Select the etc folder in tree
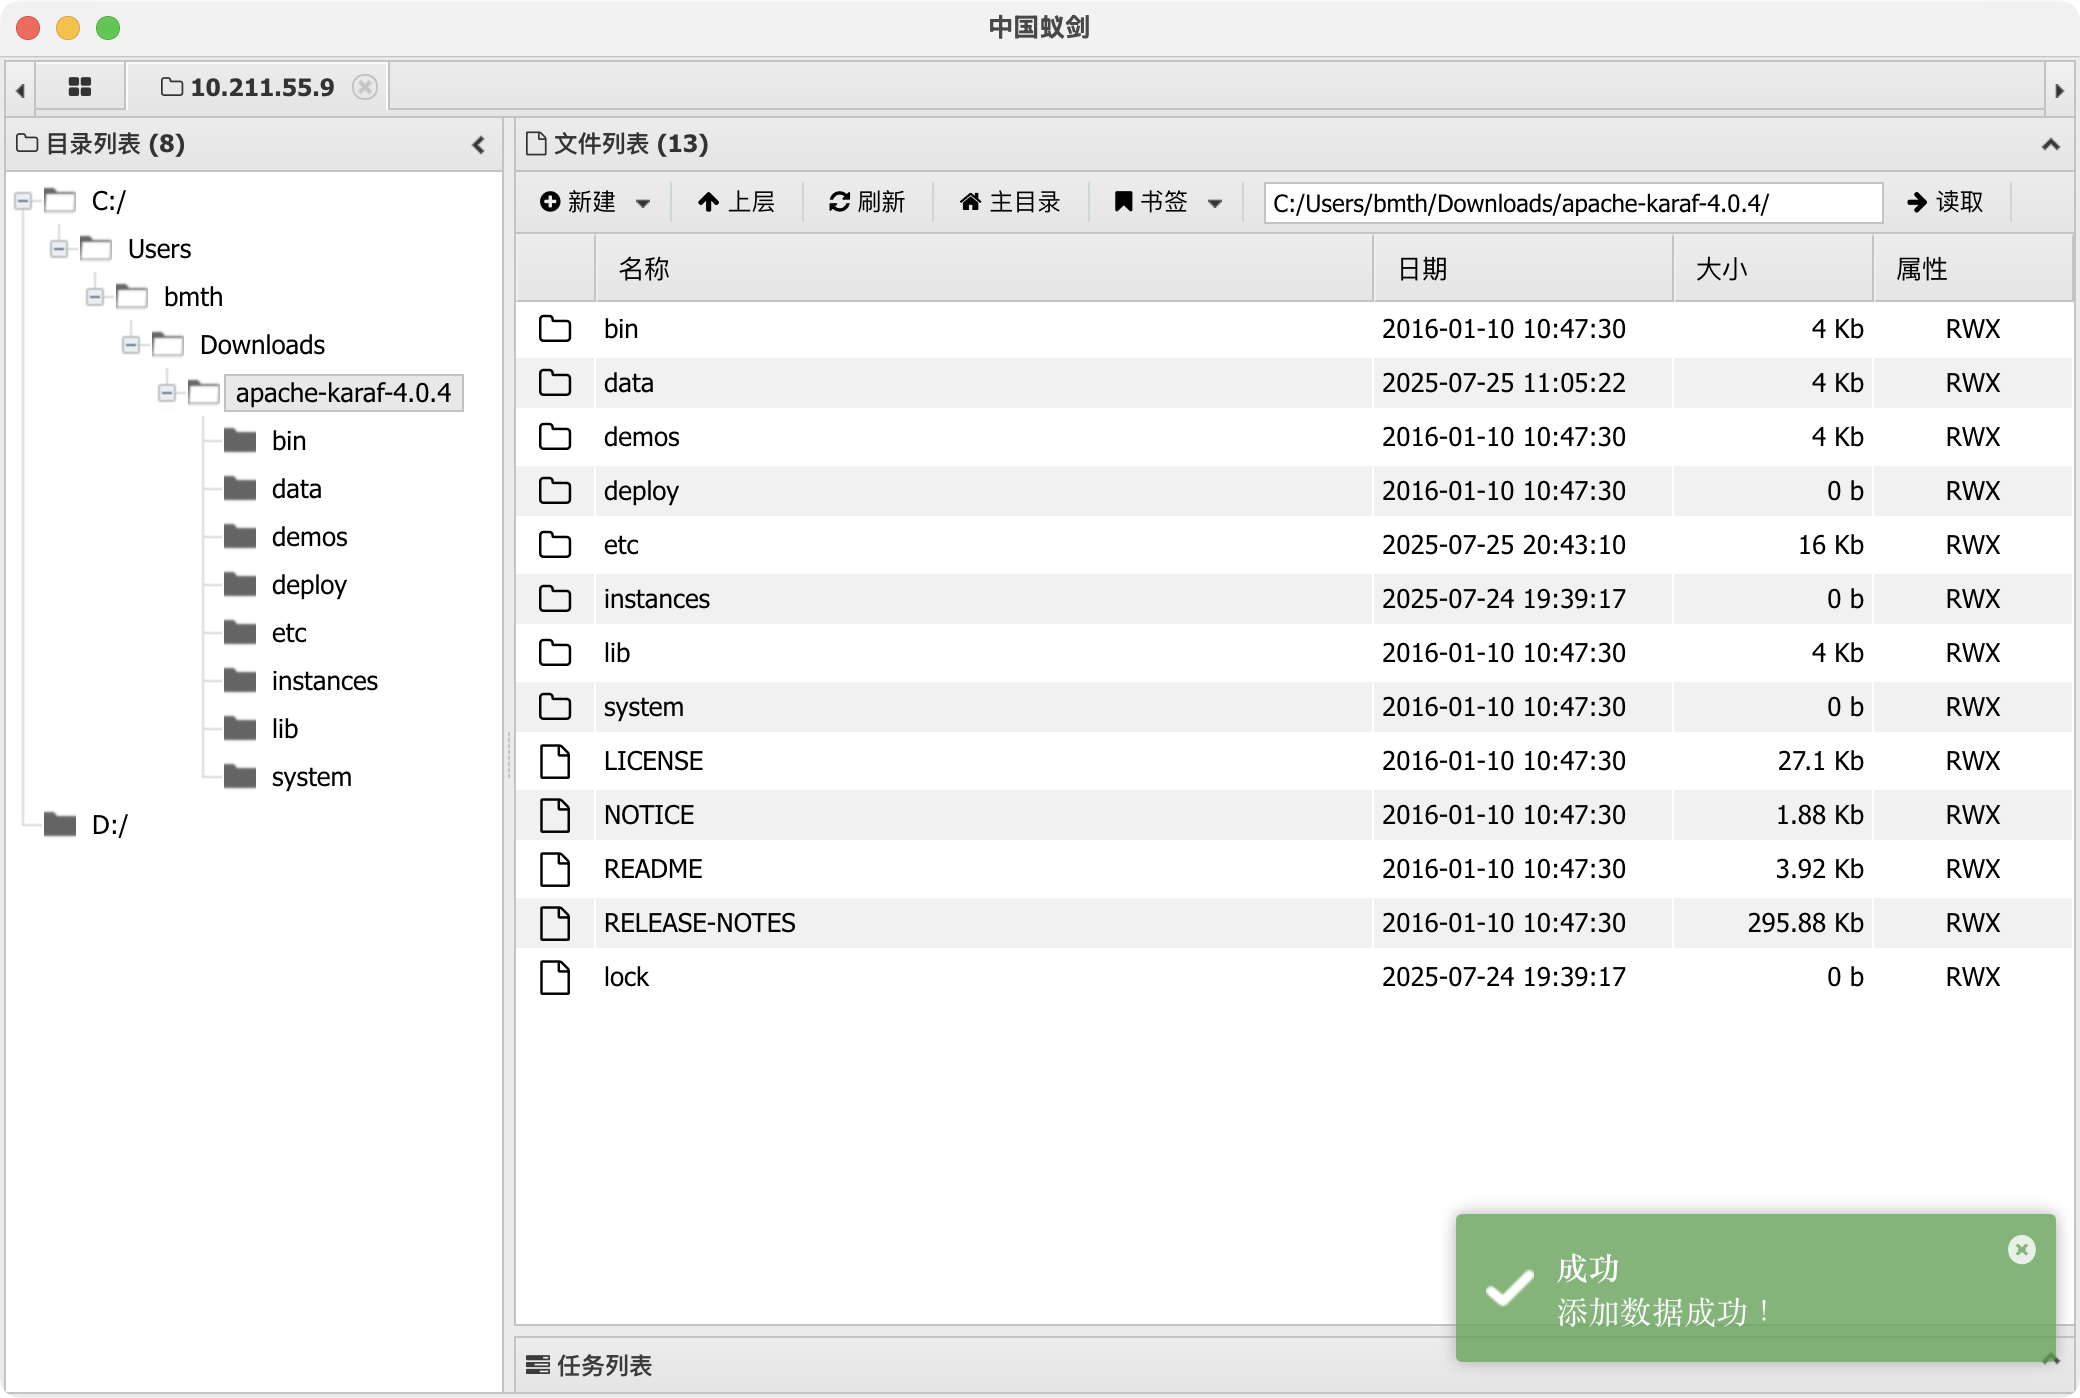 point(289,633)
